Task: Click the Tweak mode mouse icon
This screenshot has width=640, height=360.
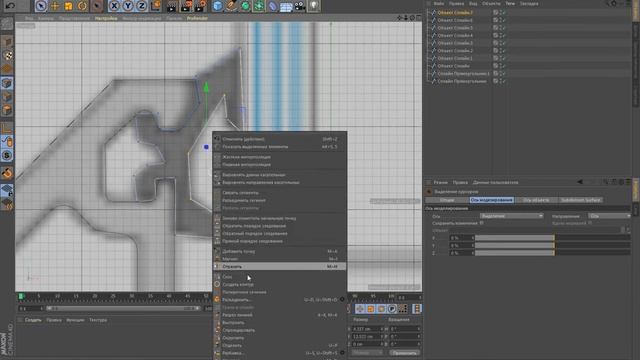Action: coord(7,142)
